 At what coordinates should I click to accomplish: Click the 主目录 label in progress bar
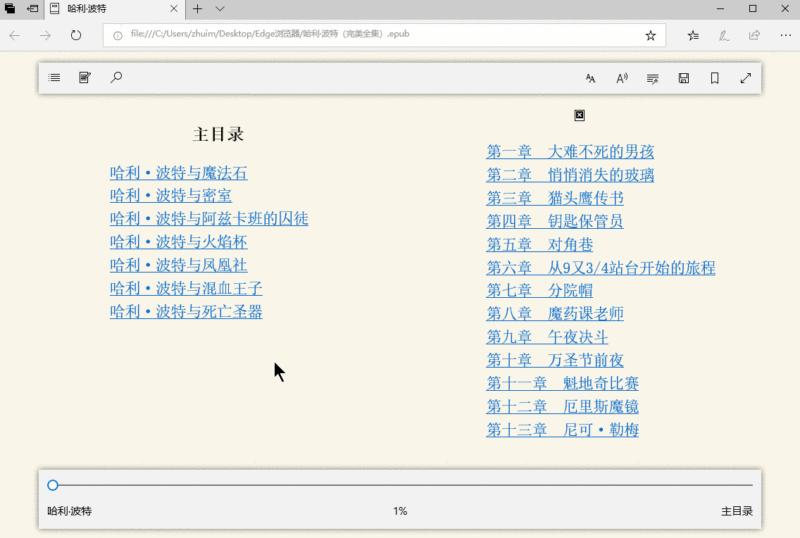pyautogui.click(x=737, y=511)
